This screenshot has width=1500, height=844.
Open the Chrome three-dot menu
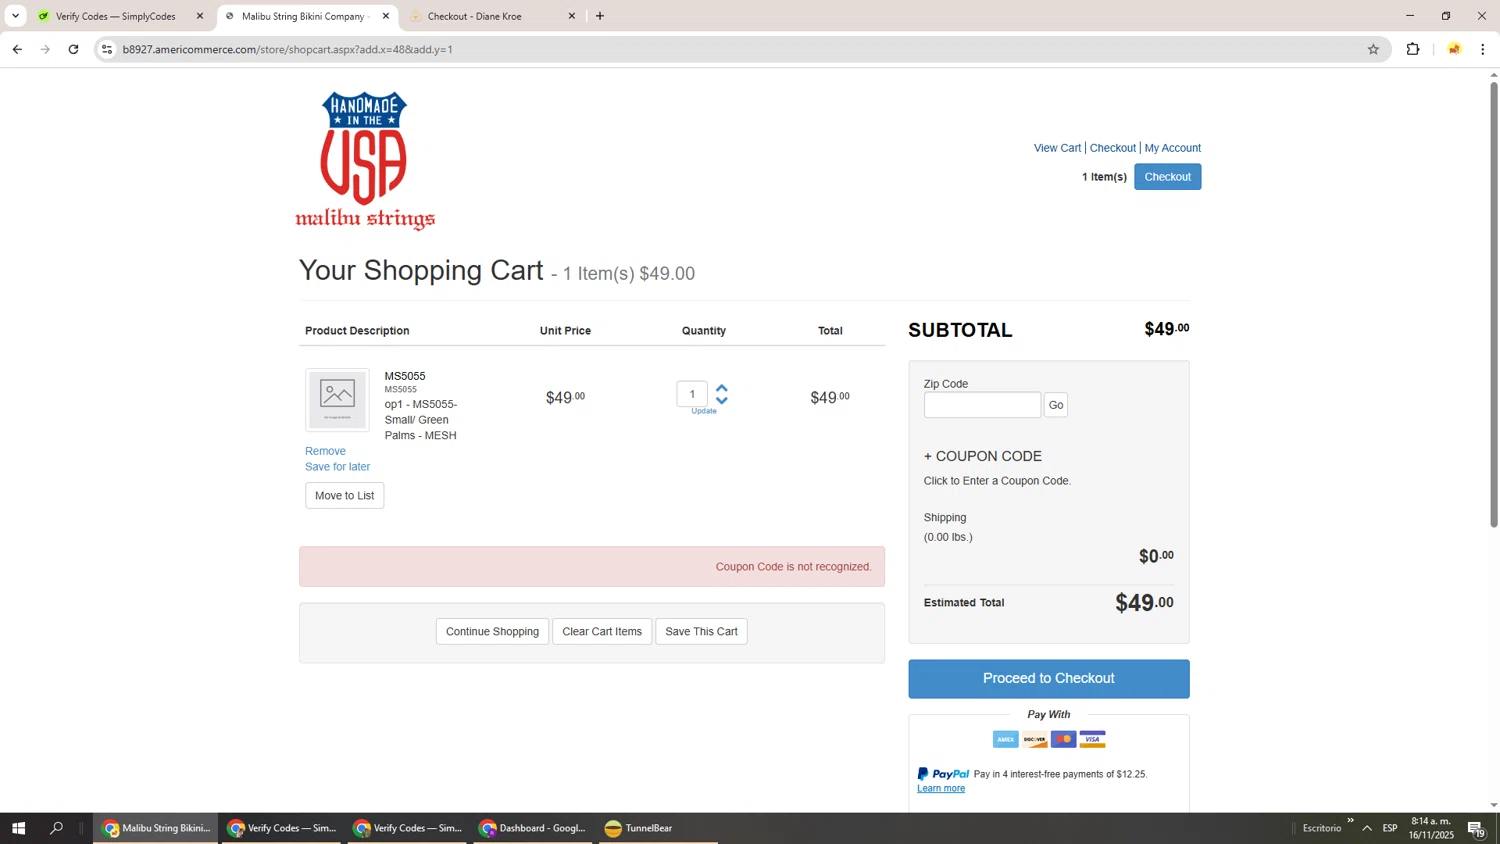click(1483, 49)
